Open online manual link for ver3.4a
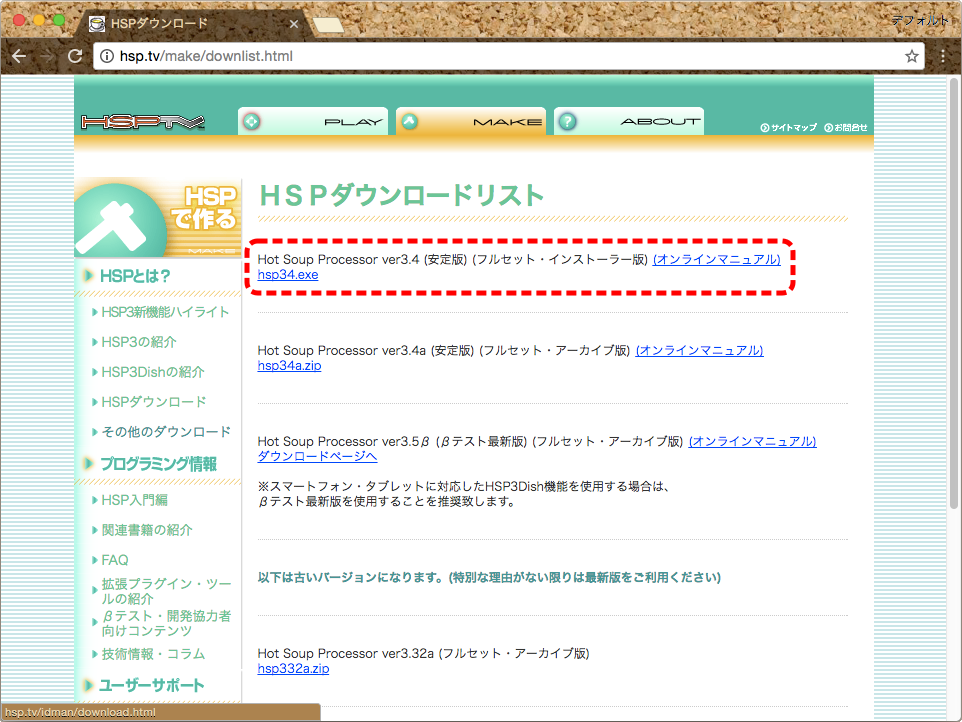This screenshot has width=962, height=722. click(x=699, y=350)
